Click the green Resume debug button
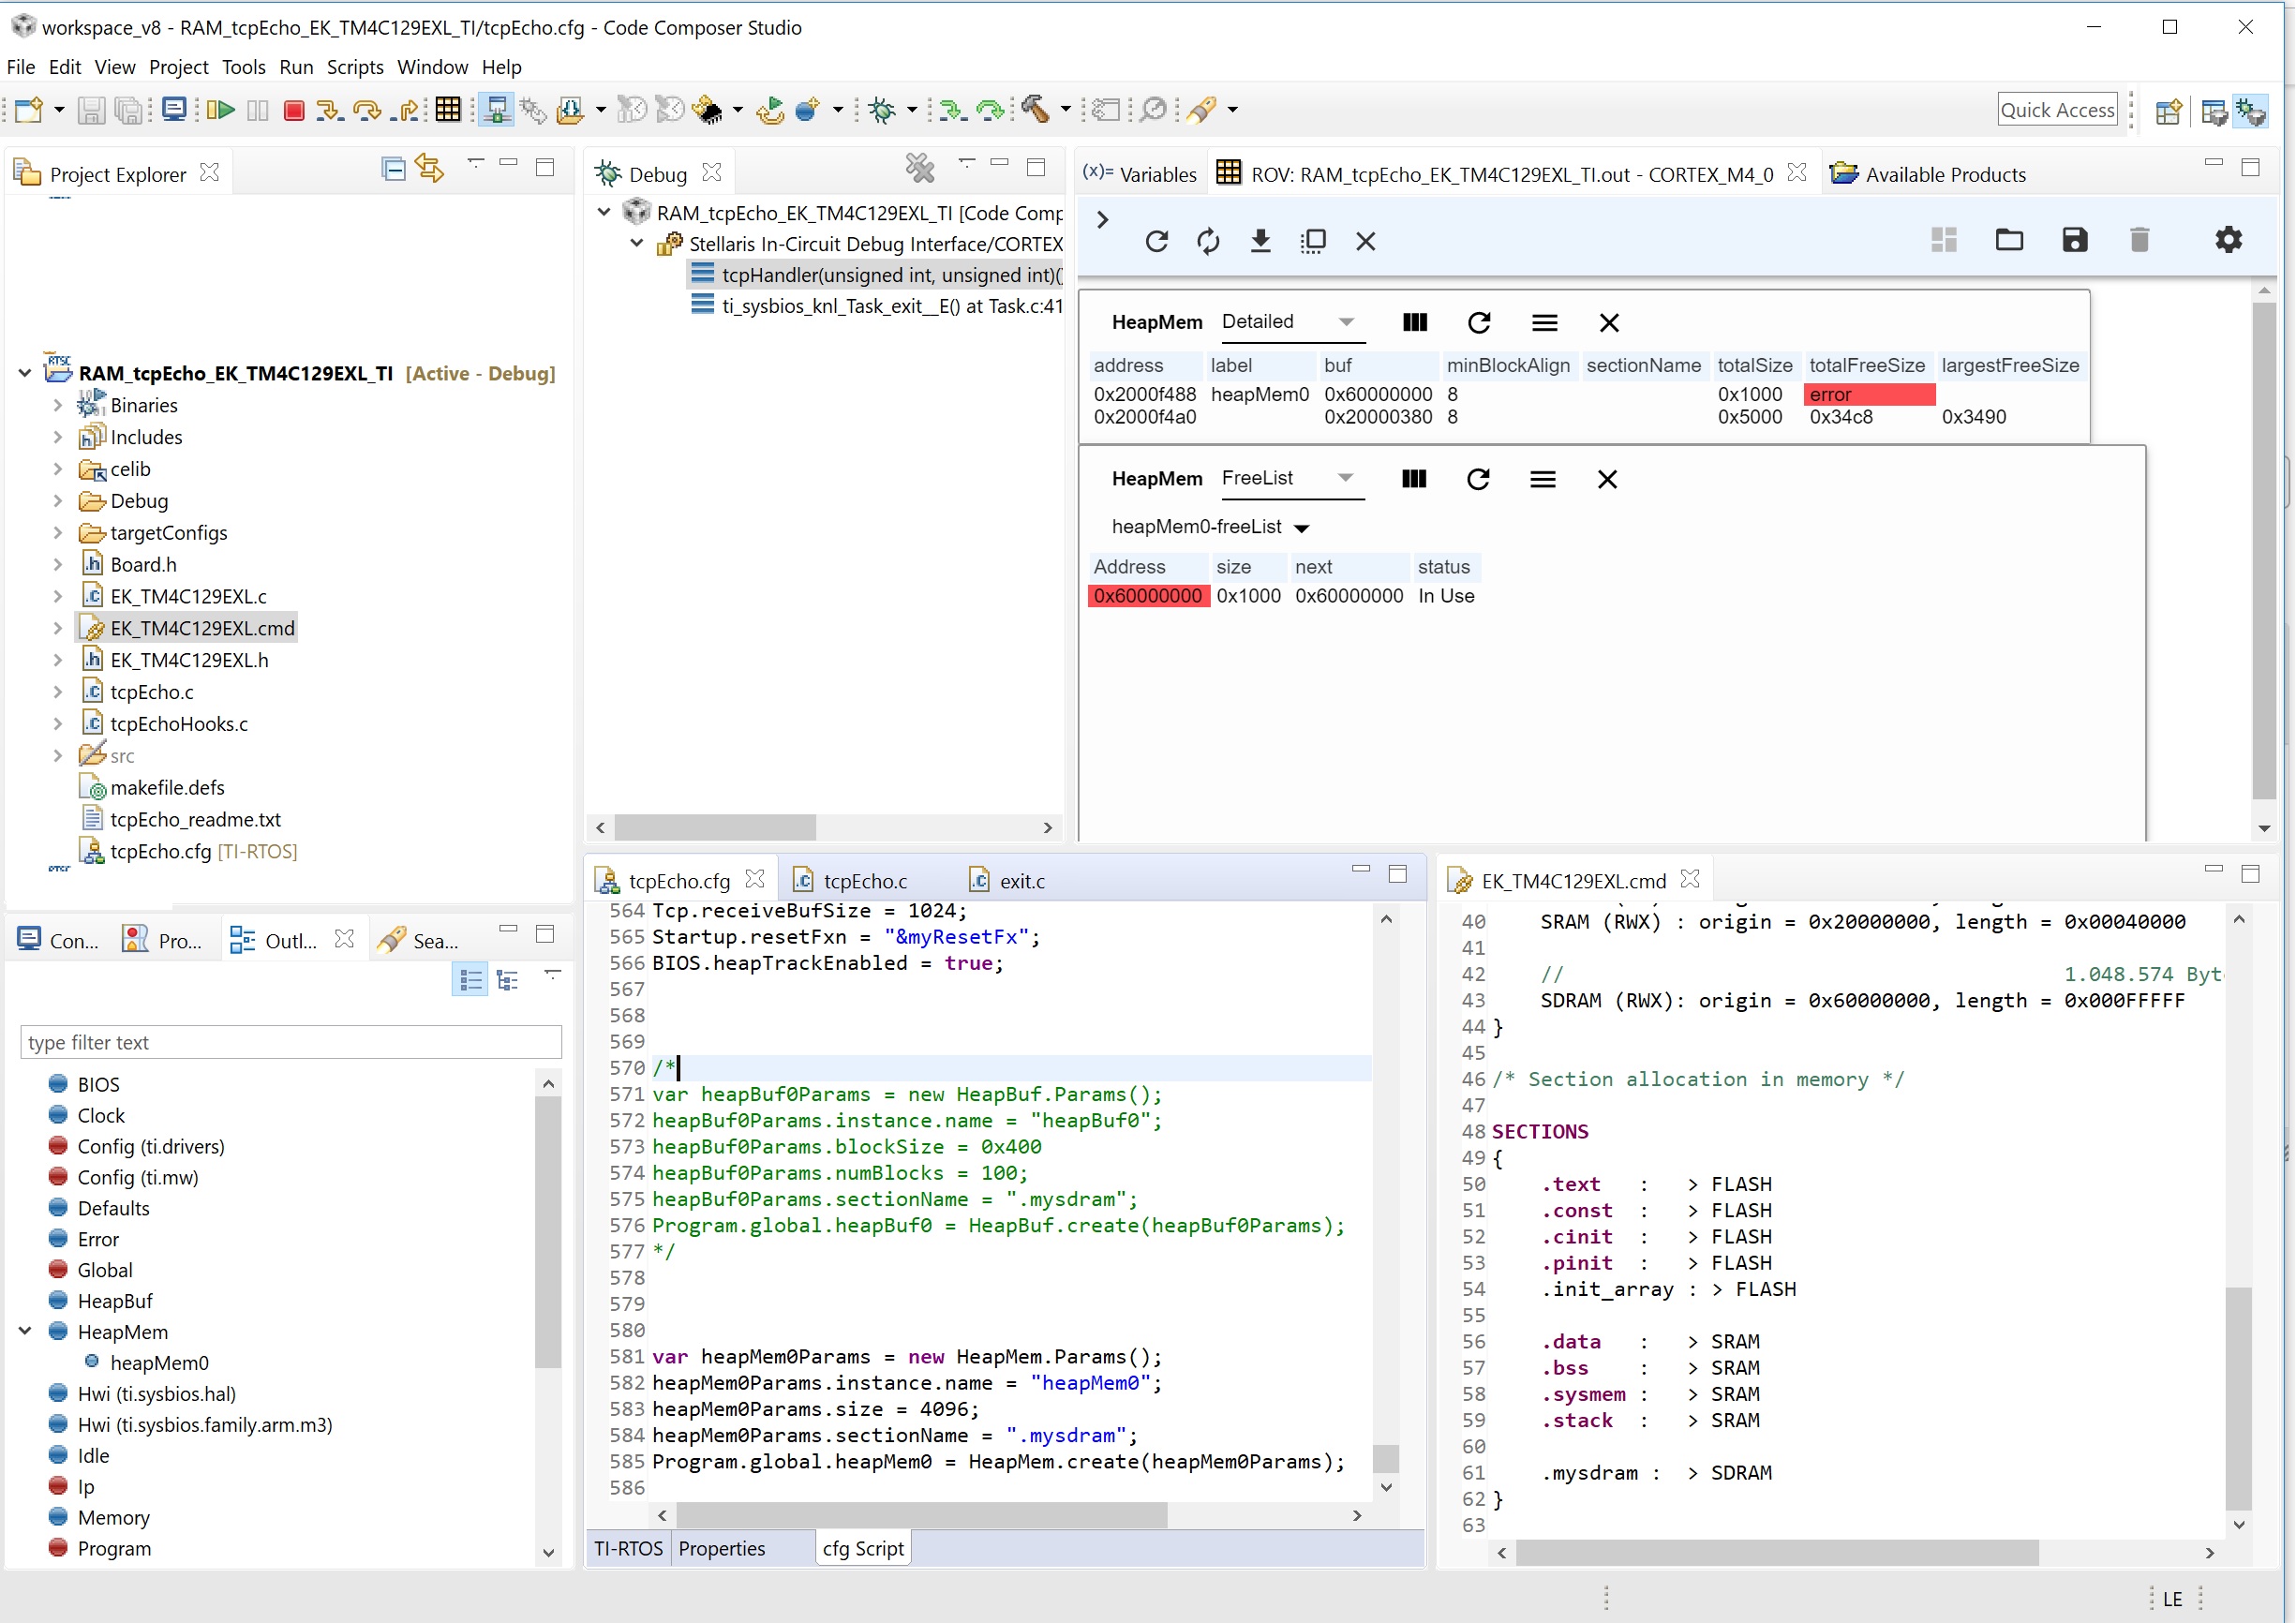This screenshot has height=1623, width=2296. tap(222, 110)
